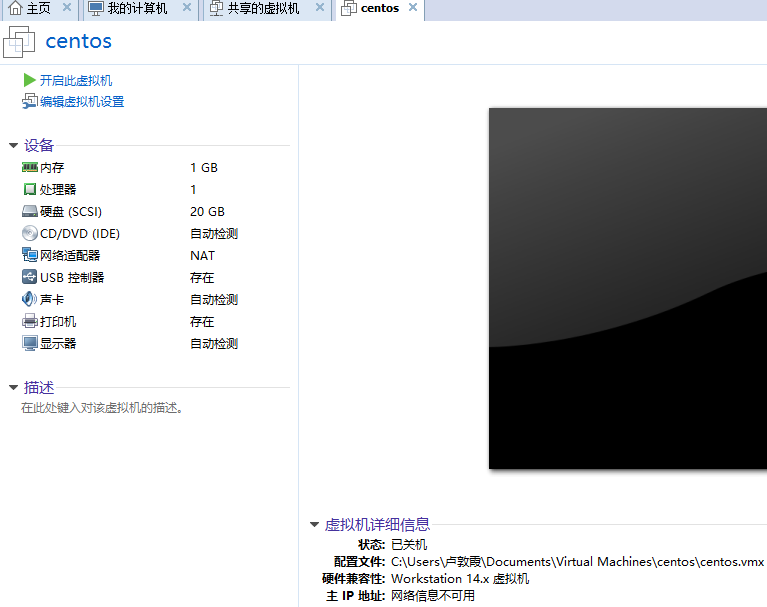
Task: Click the processor (处理器) icon
Action: tap(29, 189)
